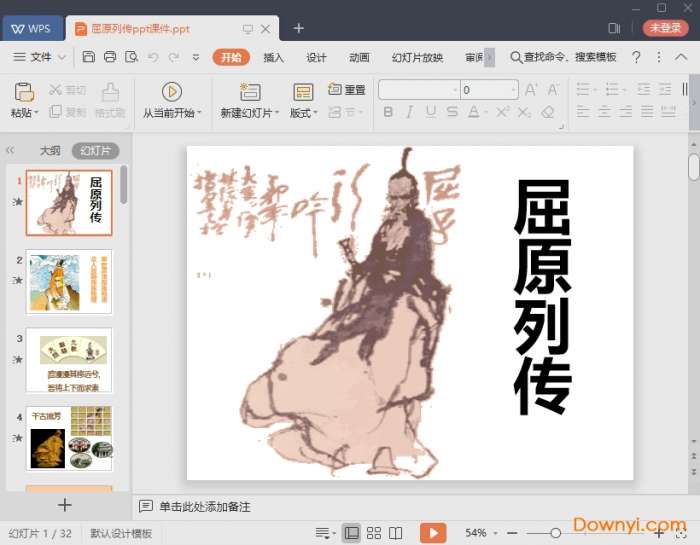
Task: Click the Print icon in quick access toolbar
Action: (110, 57)
